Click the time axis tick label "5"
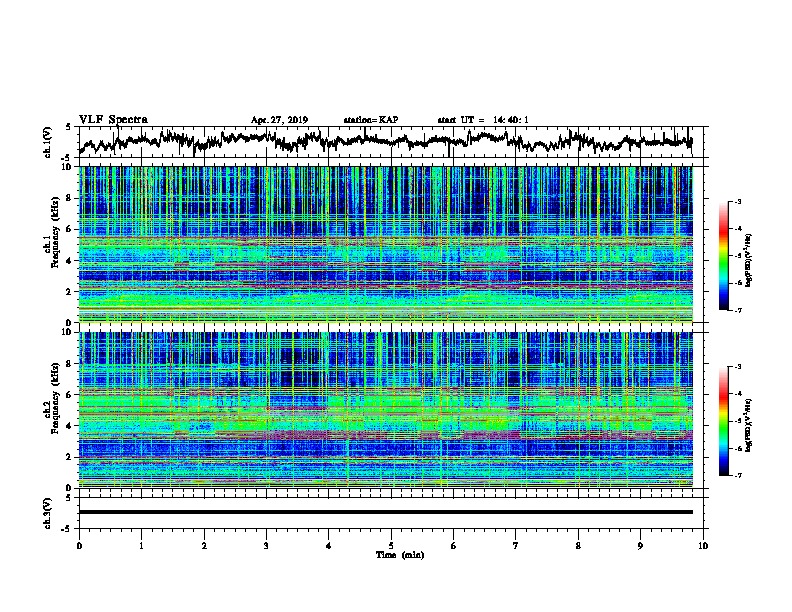Screen dimensions: 792x612 point(391,546)
